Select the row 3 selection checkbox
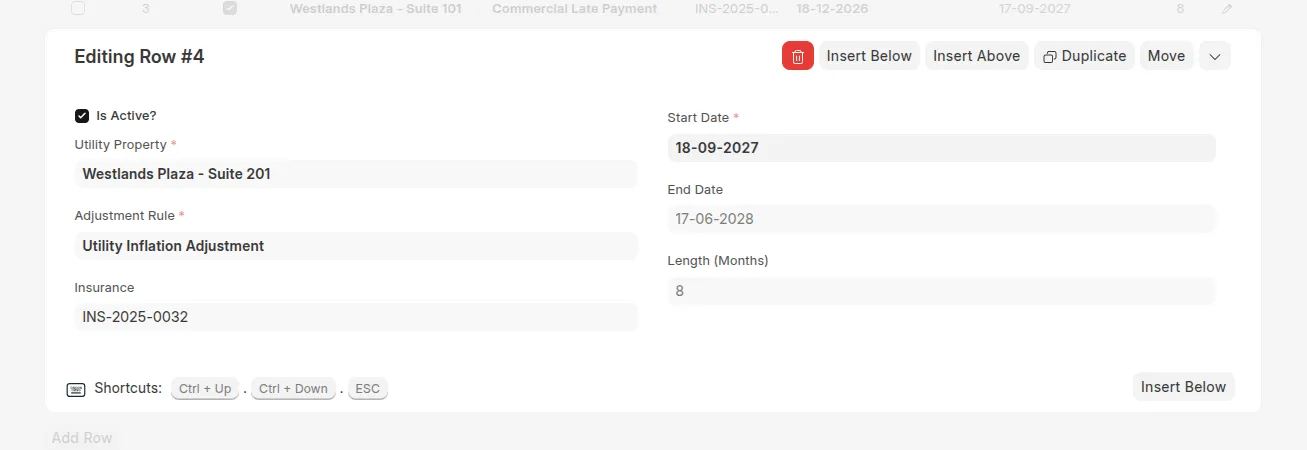The height and width of the screenshot is (450, 1307). [78, 8]
